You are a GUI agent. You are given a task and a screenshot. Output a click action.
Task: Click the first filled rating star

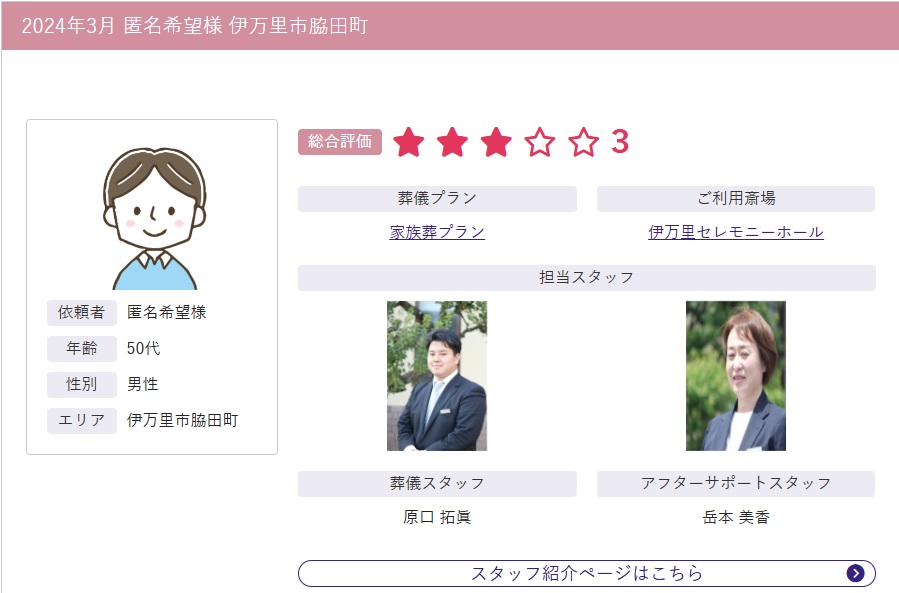(409, 142)
